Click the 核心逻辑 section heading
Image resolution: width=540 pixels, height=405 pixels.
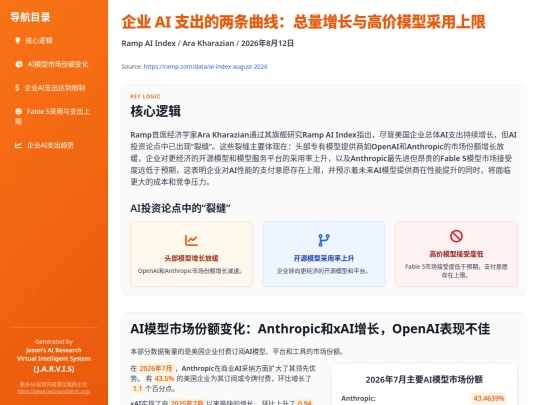coord(155,111)
